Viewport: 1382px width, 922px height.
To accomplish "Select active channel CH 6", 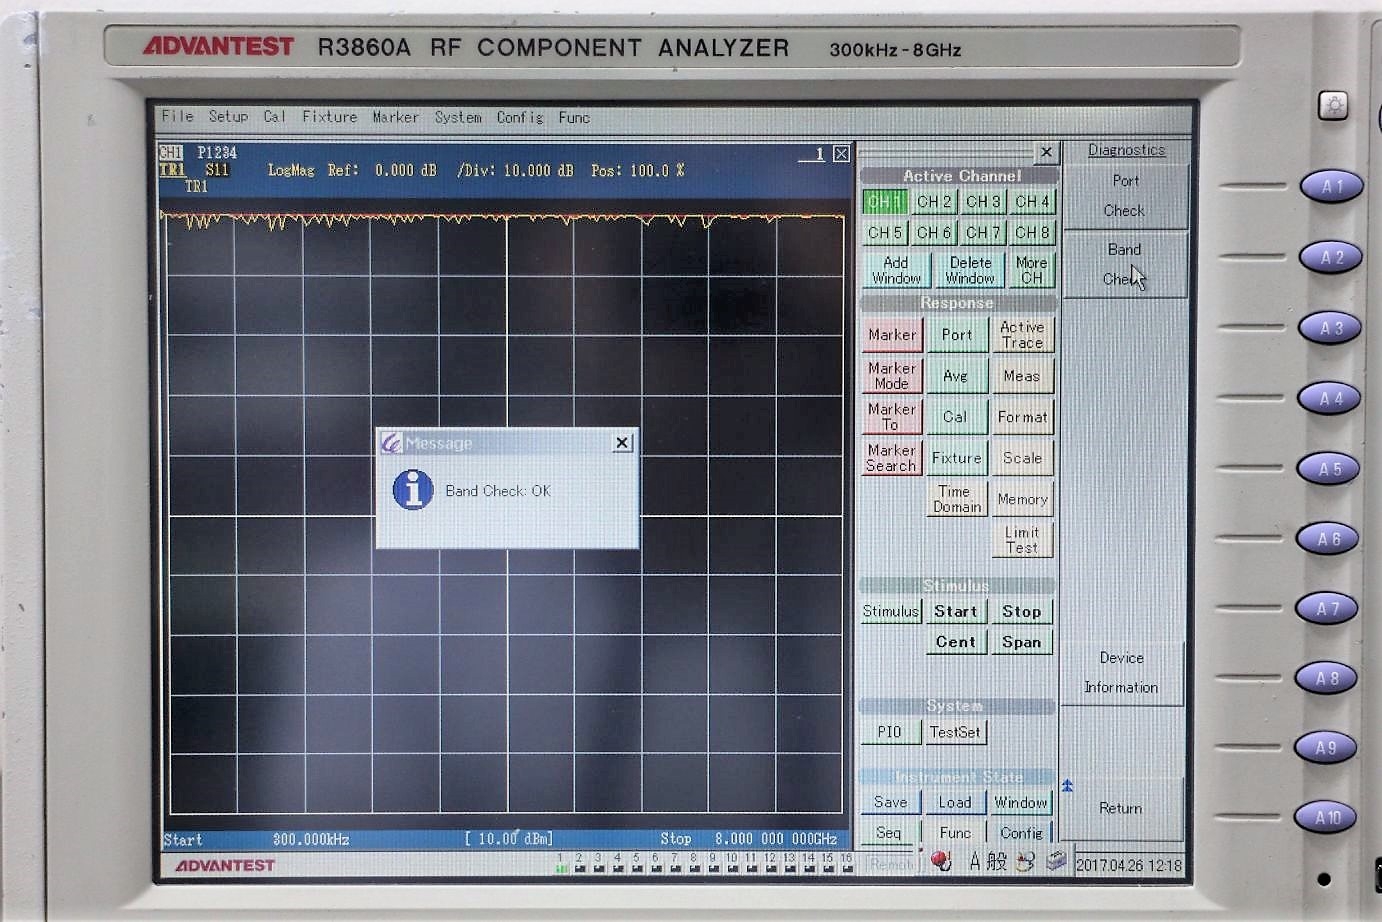I will (934, 232).
